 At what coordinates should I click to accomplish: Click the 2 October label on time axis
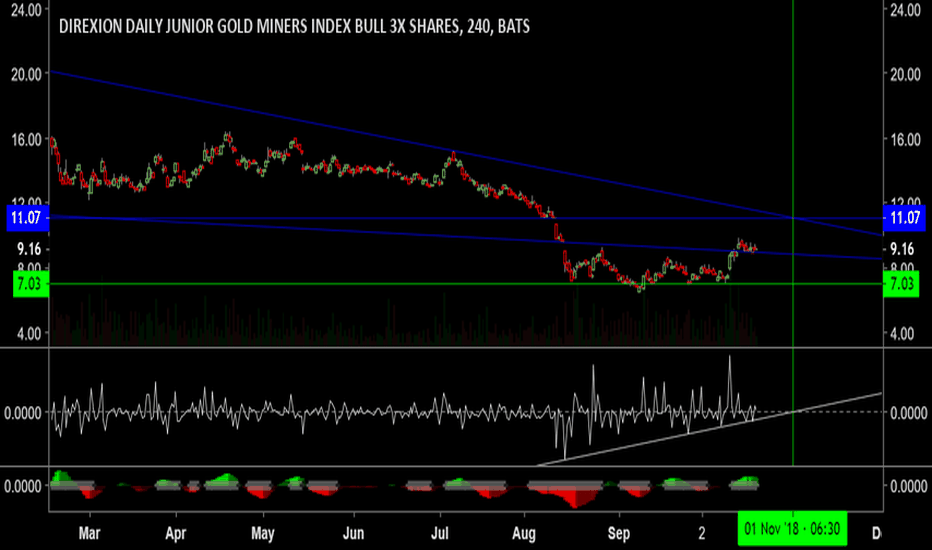pyautogui.click(x=701, y=533)
